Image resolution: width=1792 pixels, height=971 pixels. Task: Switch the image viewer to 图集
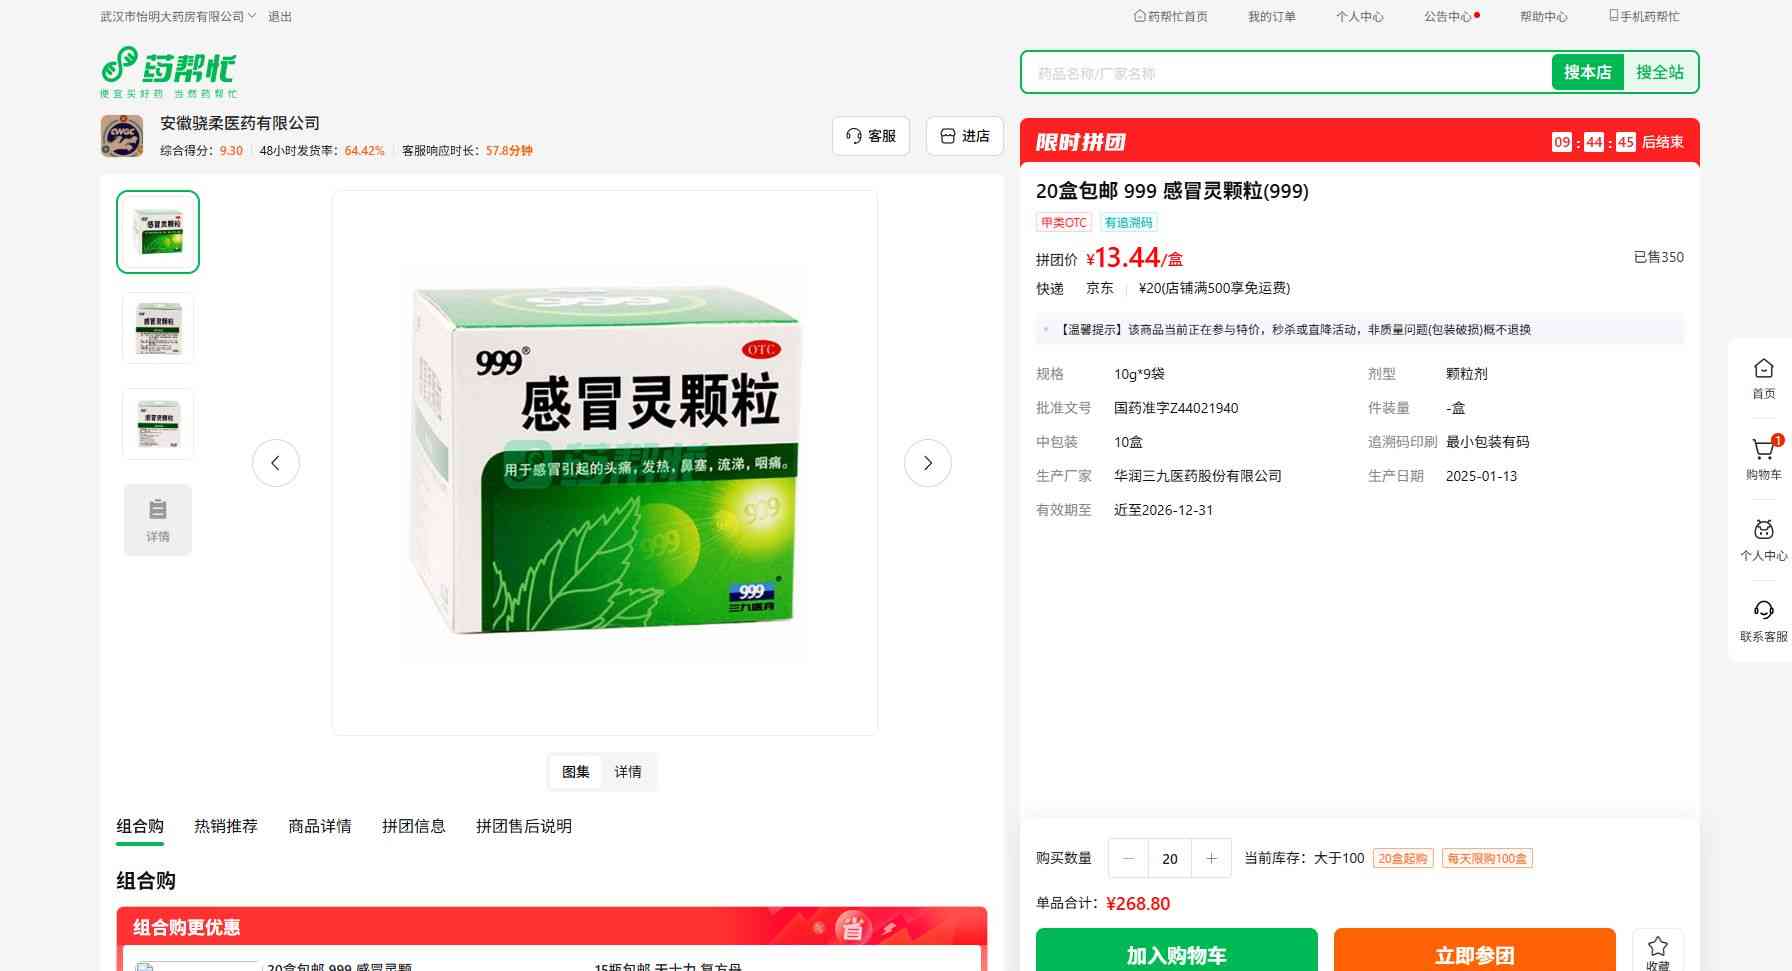[x=576, y=772]
